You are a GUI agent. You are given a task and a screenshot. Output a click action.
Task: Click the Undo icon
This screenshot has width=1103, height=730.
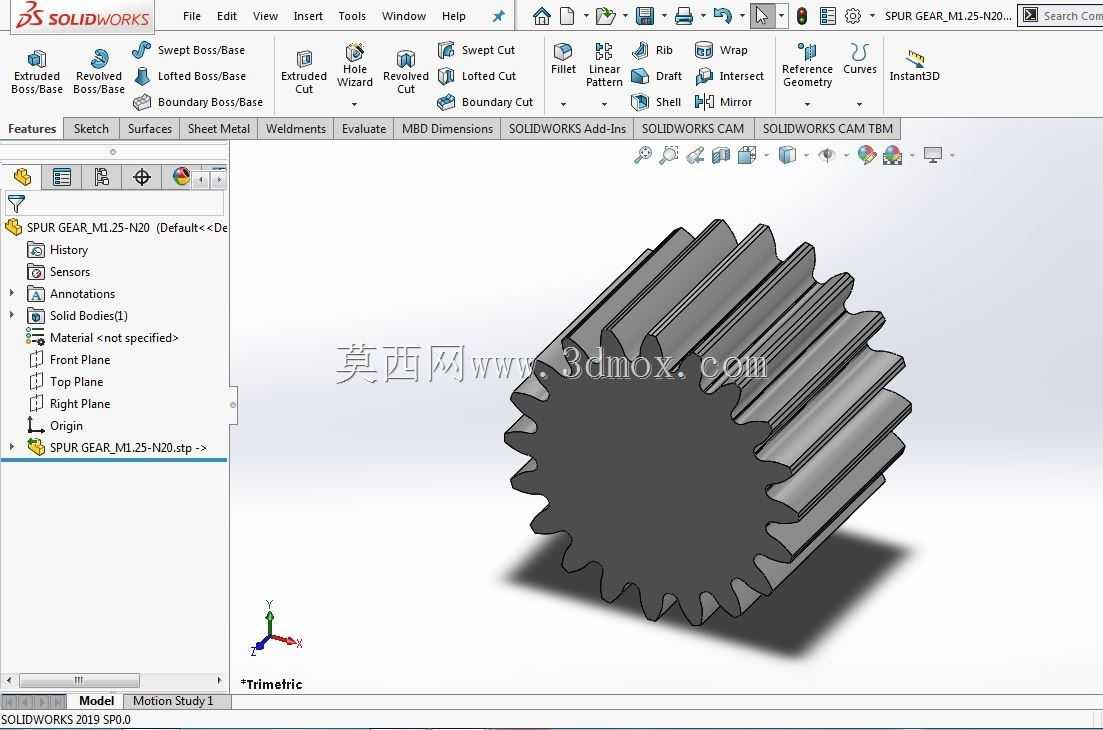(x=722, y=15)
